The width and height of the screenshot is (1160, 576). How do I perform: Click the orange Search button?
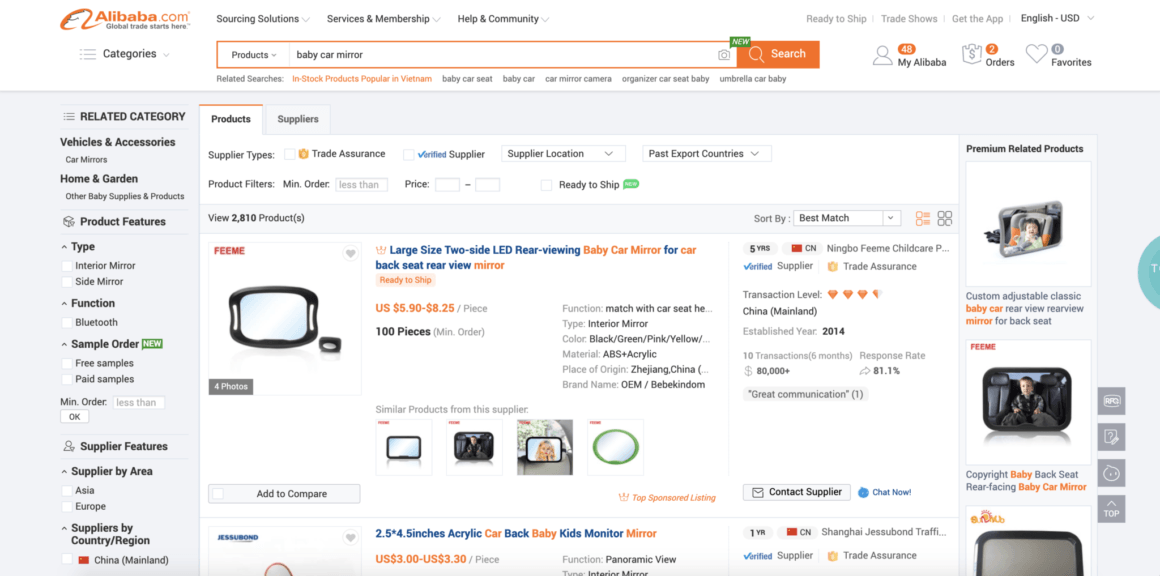(x=778, y=54)
